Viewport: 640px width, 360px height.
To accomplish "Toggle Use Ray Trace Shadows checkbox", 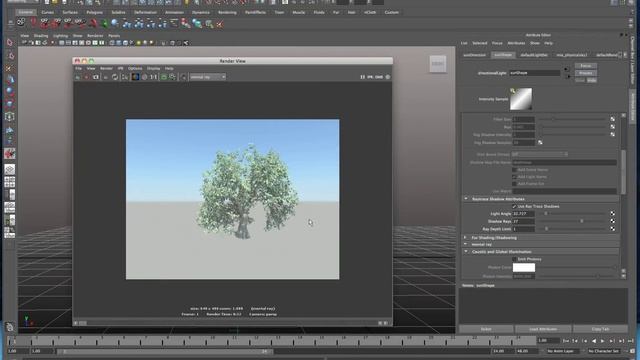I will pyautogui.click(x=514, y=207).
